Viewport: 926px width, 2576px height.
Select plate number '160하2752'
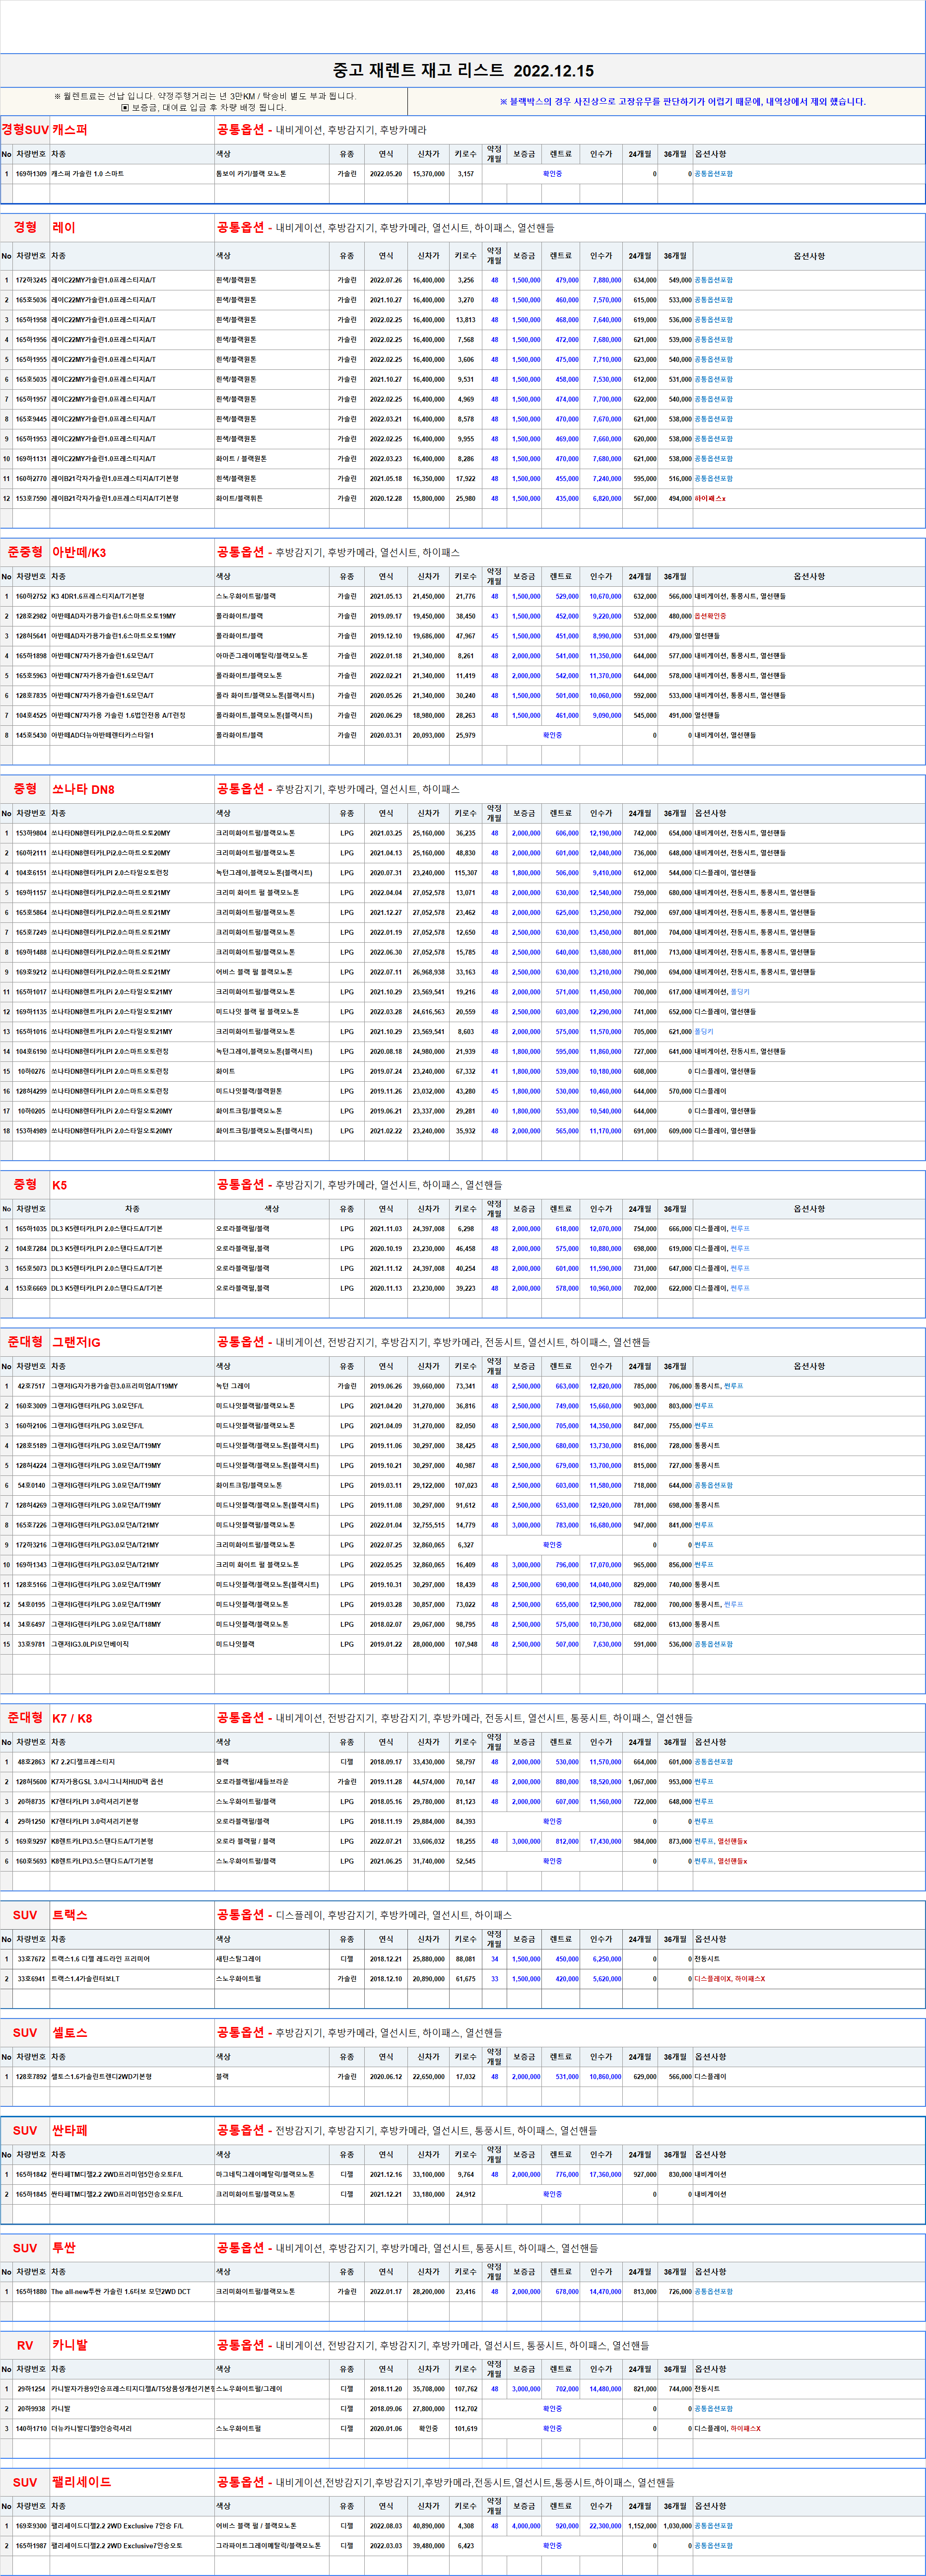[31, 596]
